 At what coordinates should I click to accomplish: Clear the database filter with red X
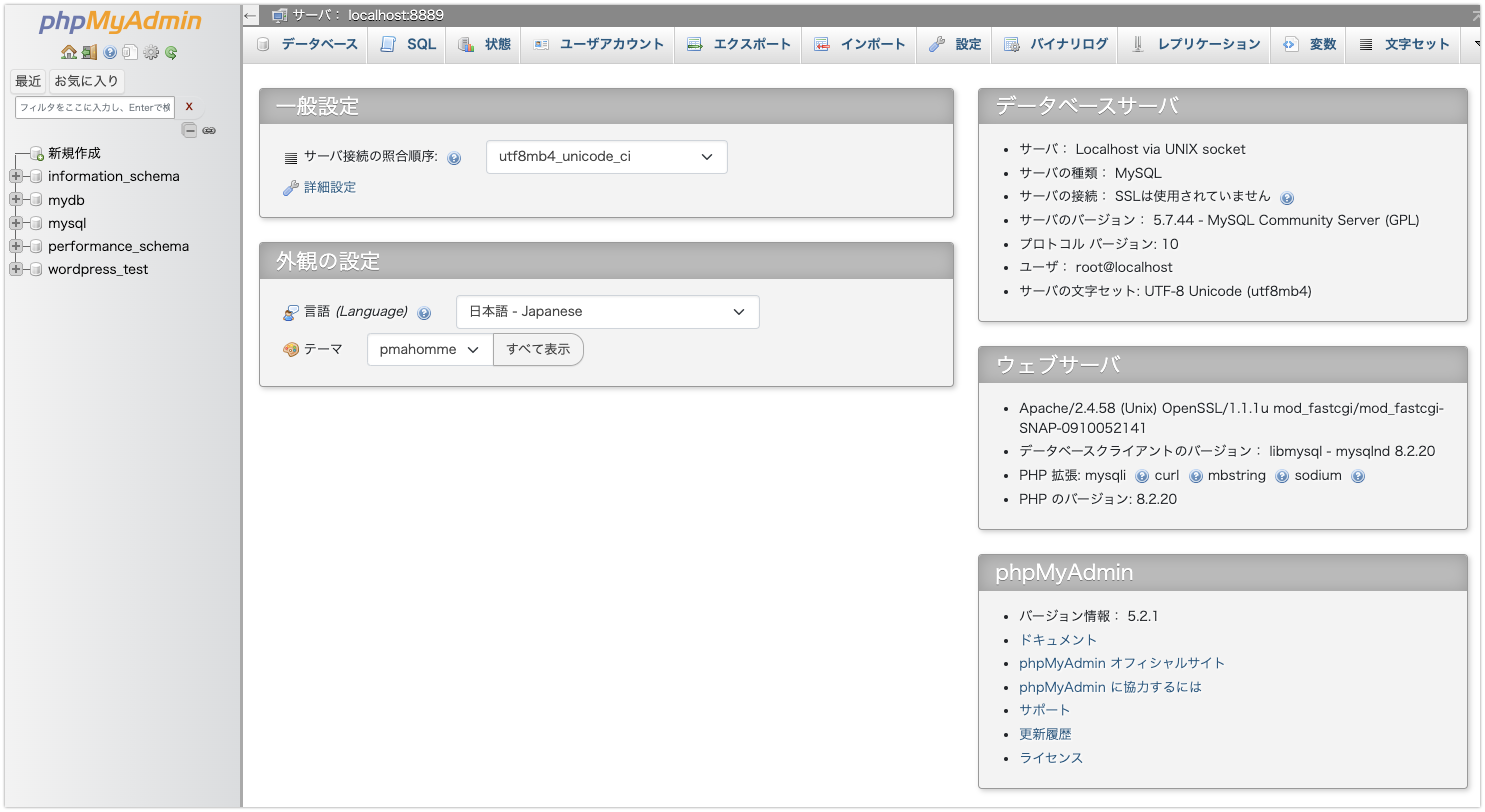189,106
